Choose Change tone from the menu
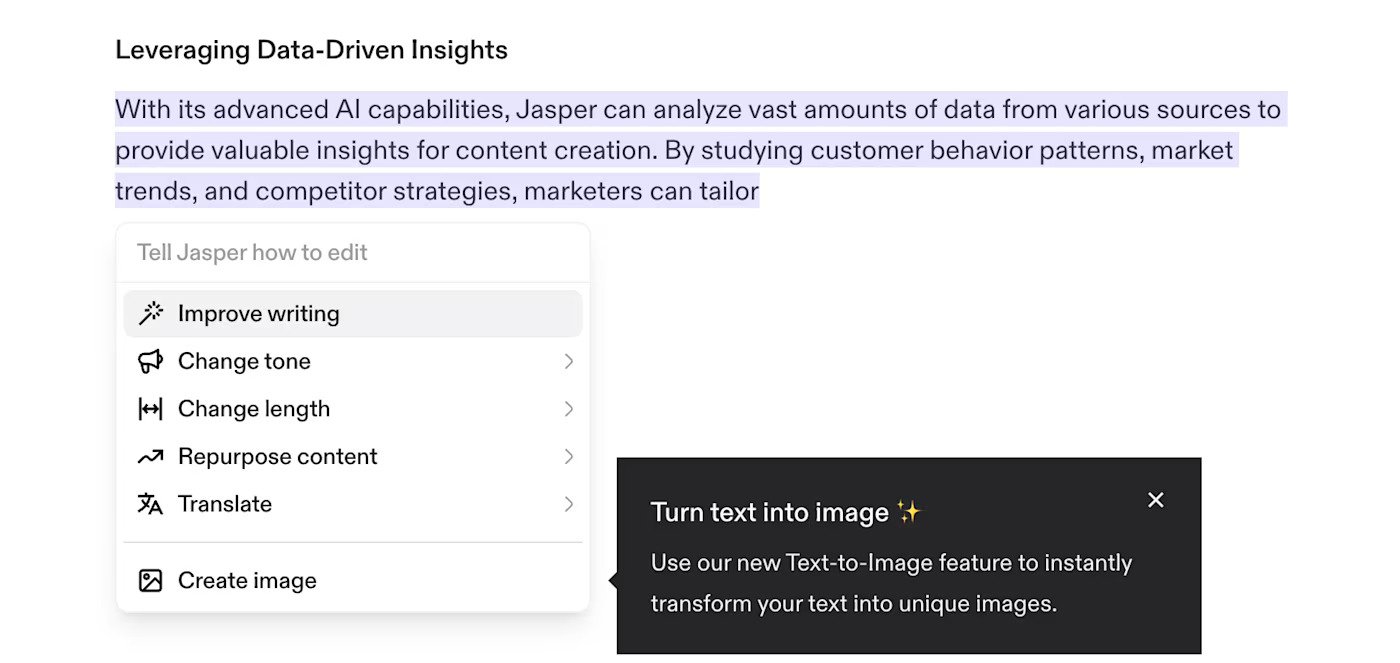Screen dimensions: 1400x663 pos(244,361)
